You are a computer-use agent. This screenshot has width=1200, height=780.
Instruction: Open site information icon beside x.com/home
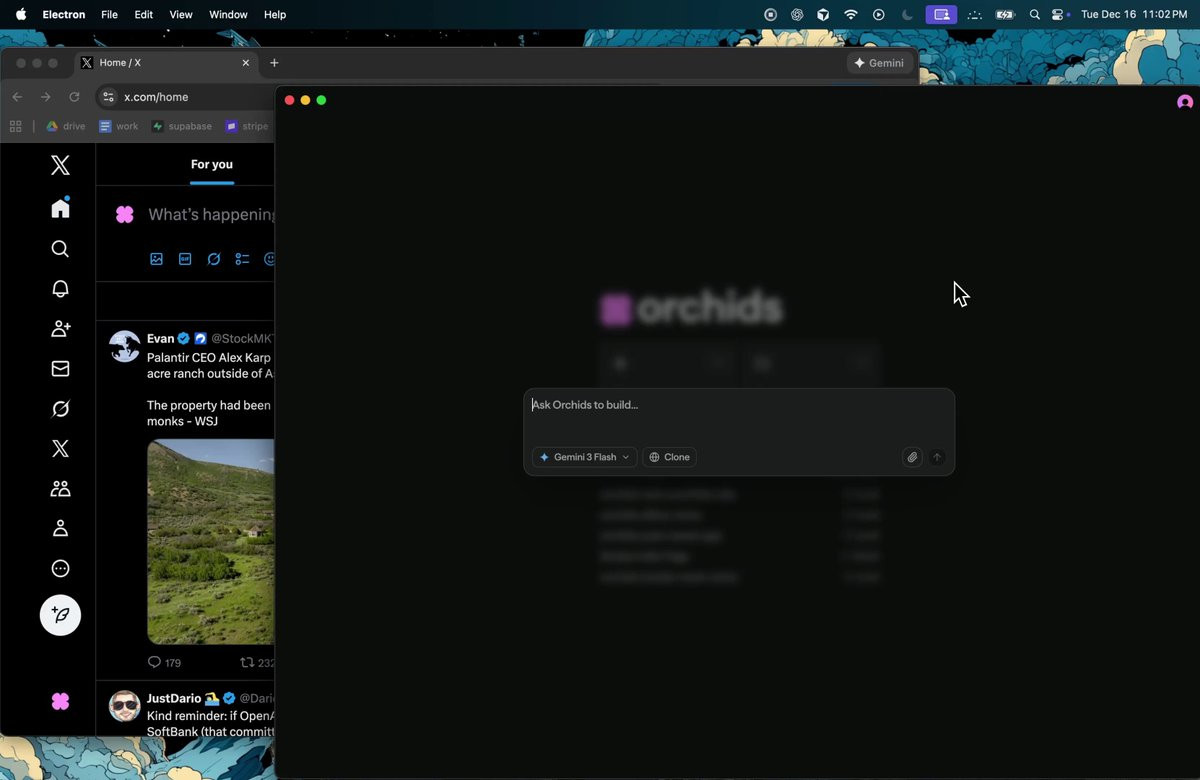pyautogui.click(x=109, y=97)
